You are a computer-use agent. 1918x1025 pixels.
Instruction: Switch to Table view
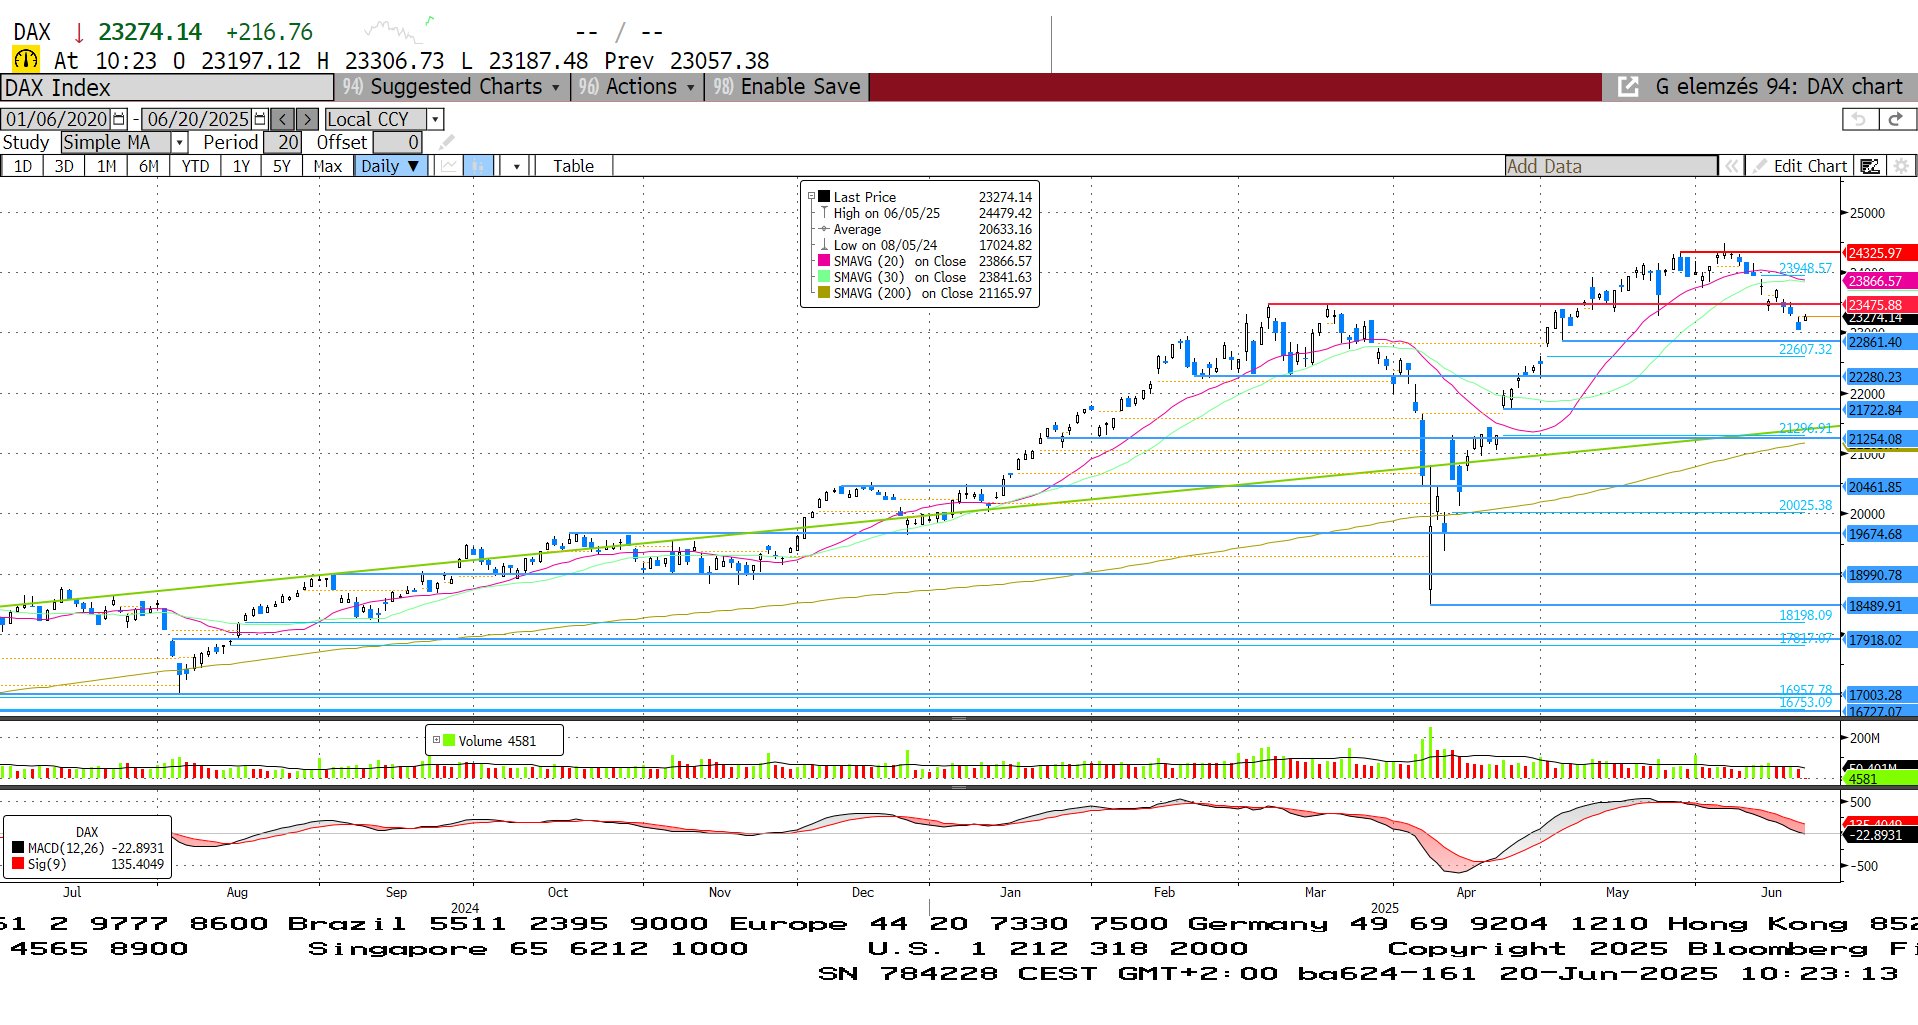[x=574, y=166]
